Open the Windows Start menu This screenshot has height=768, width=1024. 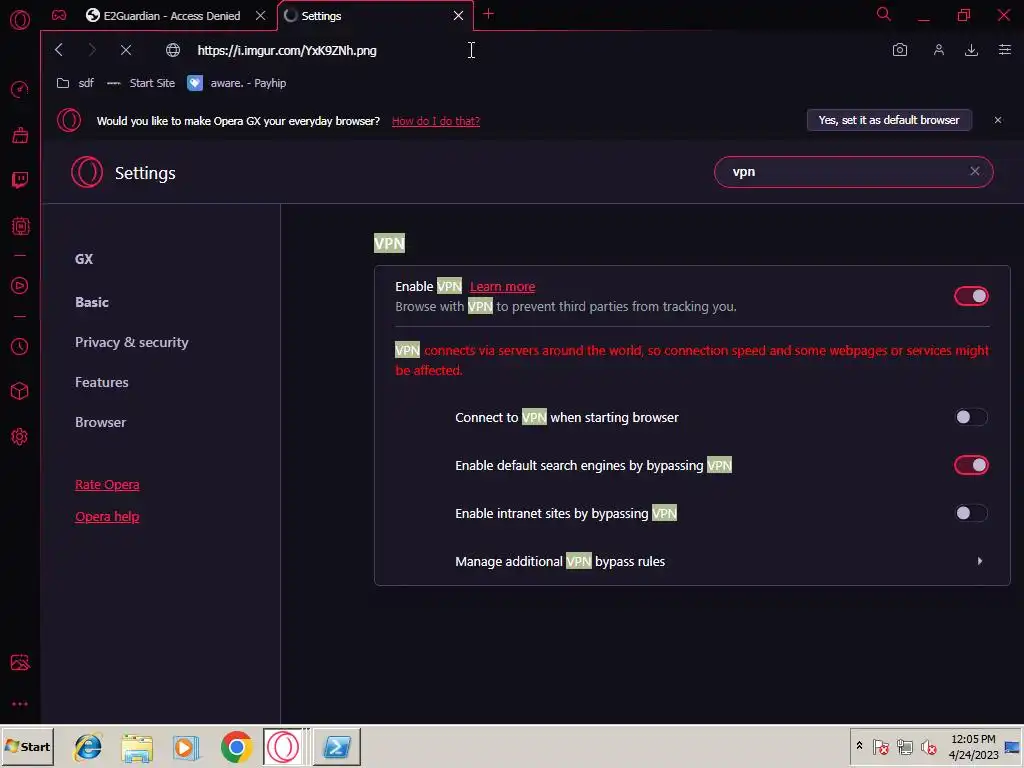27,746
